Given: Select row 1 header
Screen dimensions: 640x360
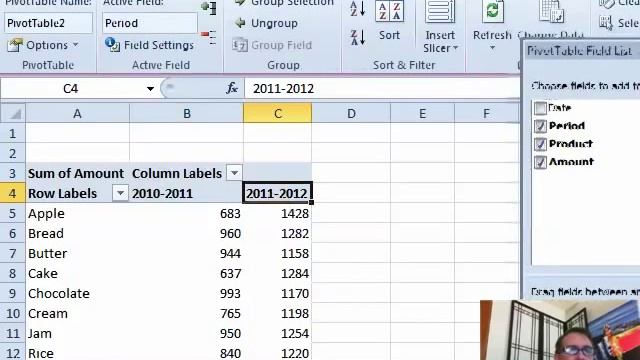Looking at the screenshot, I should (x=12, y=133).
